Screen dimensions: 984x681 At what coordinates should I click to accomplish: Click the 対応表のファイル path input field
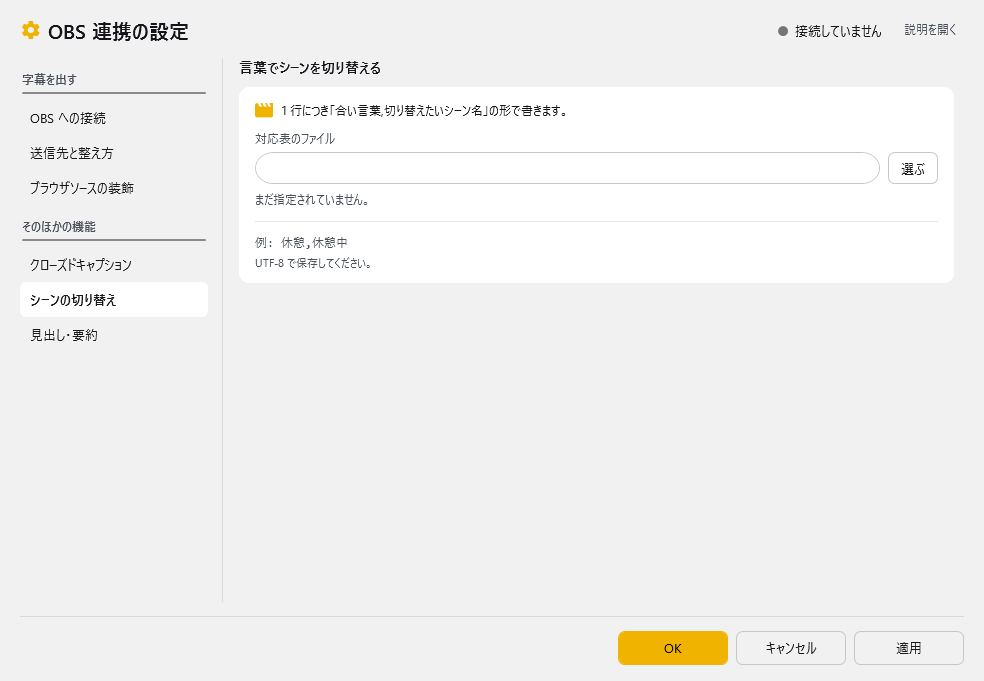pyautogui.click(x=567, y=168)
